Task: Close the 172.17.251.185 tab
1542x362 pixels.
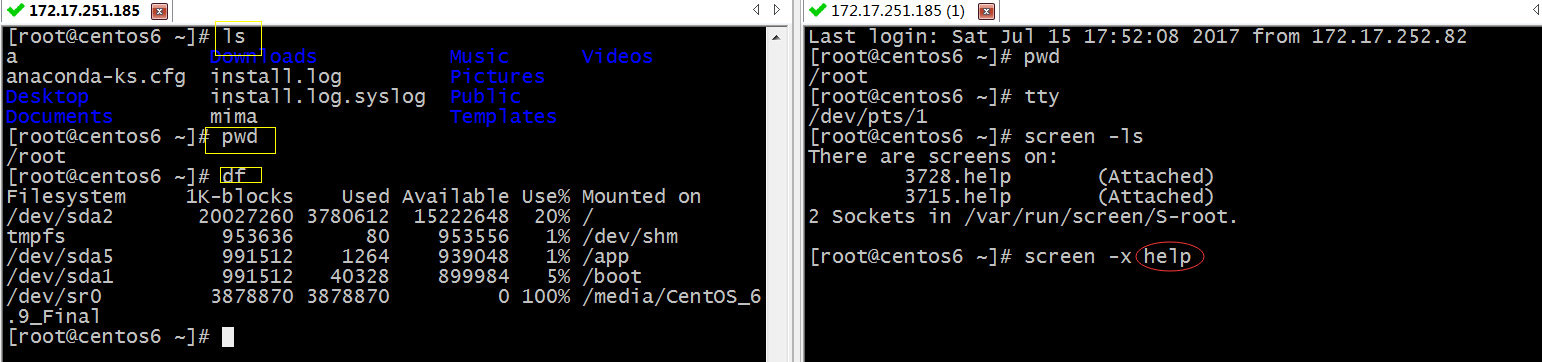Action: 158,12
